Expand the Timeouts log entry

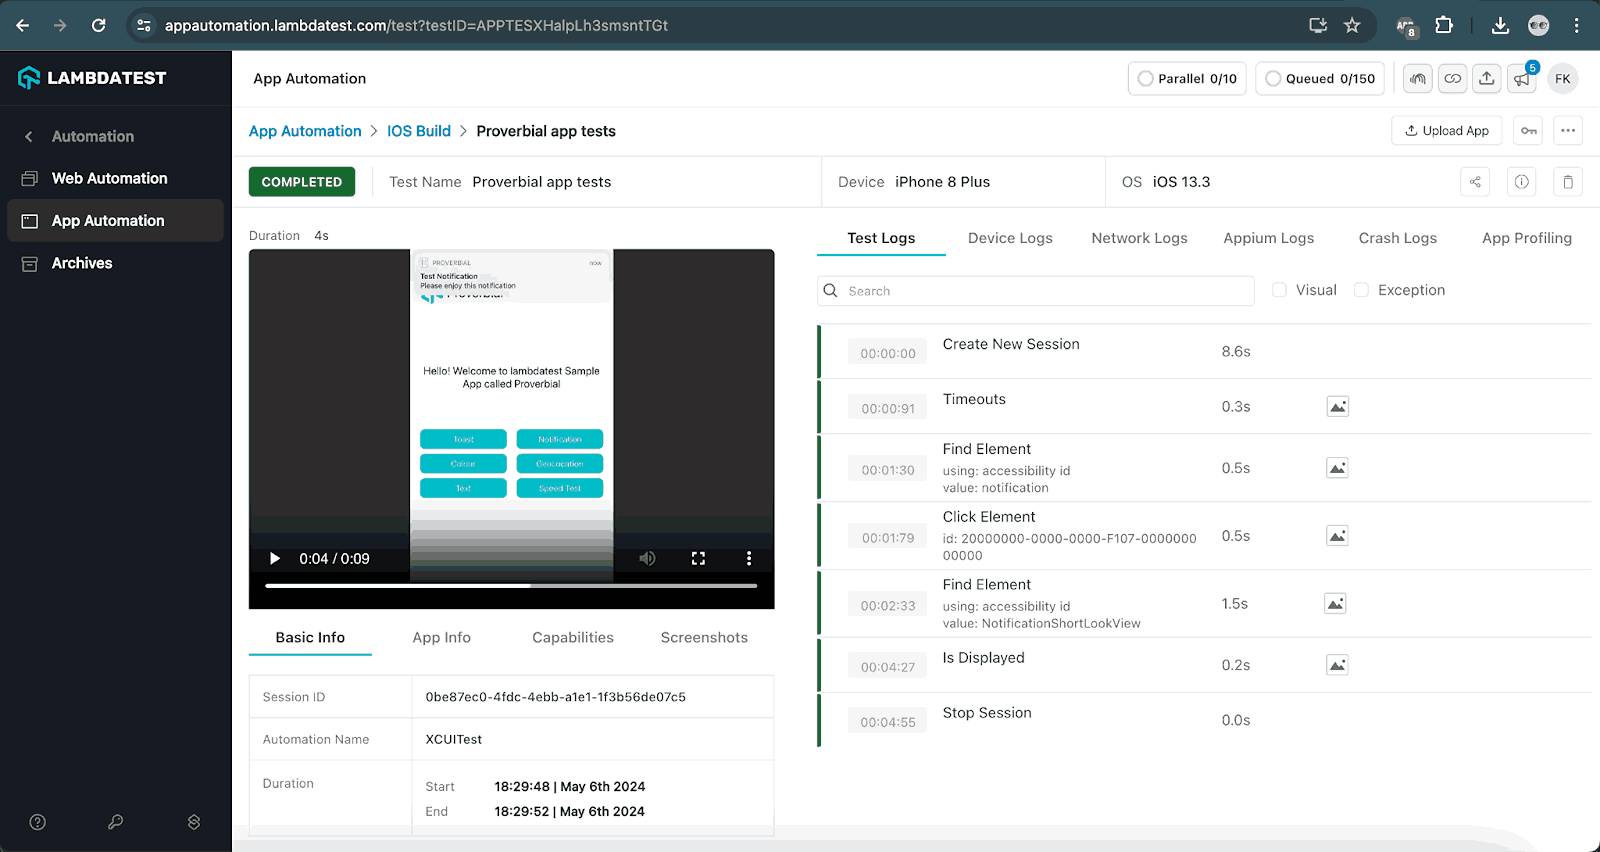pyautogui.click(x=1204, y=406)
